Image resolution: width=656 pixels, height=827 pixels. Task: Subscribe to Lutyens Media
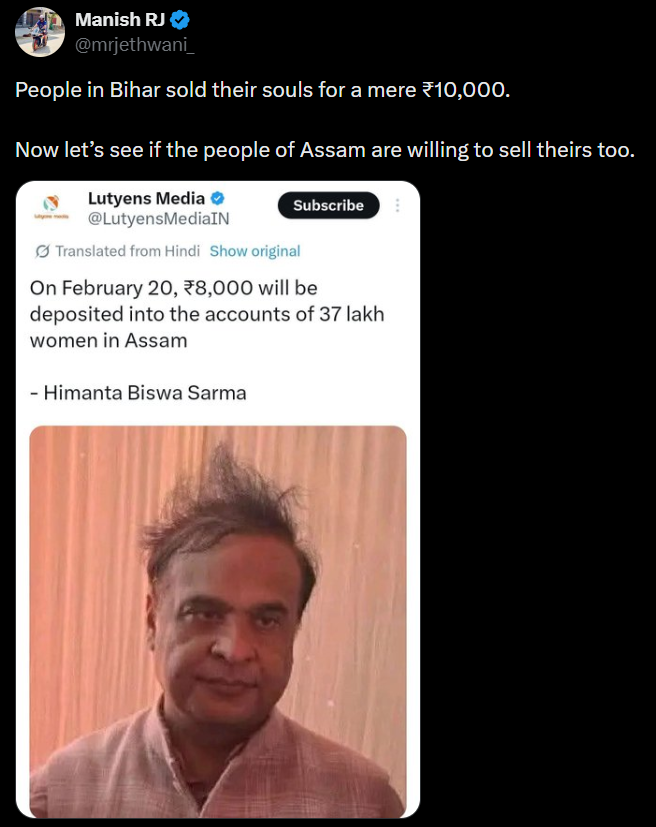[328, 205]
